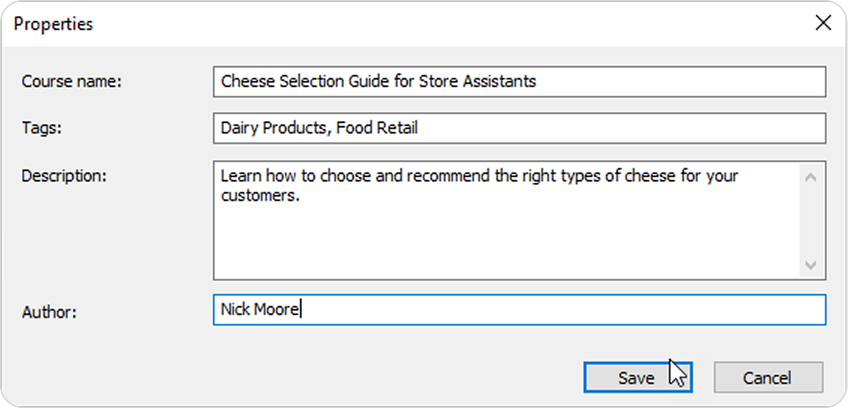The width and height of the screenshot is (848, 408).
Task: Click the "Description:" label
Action: pos(64,175)
